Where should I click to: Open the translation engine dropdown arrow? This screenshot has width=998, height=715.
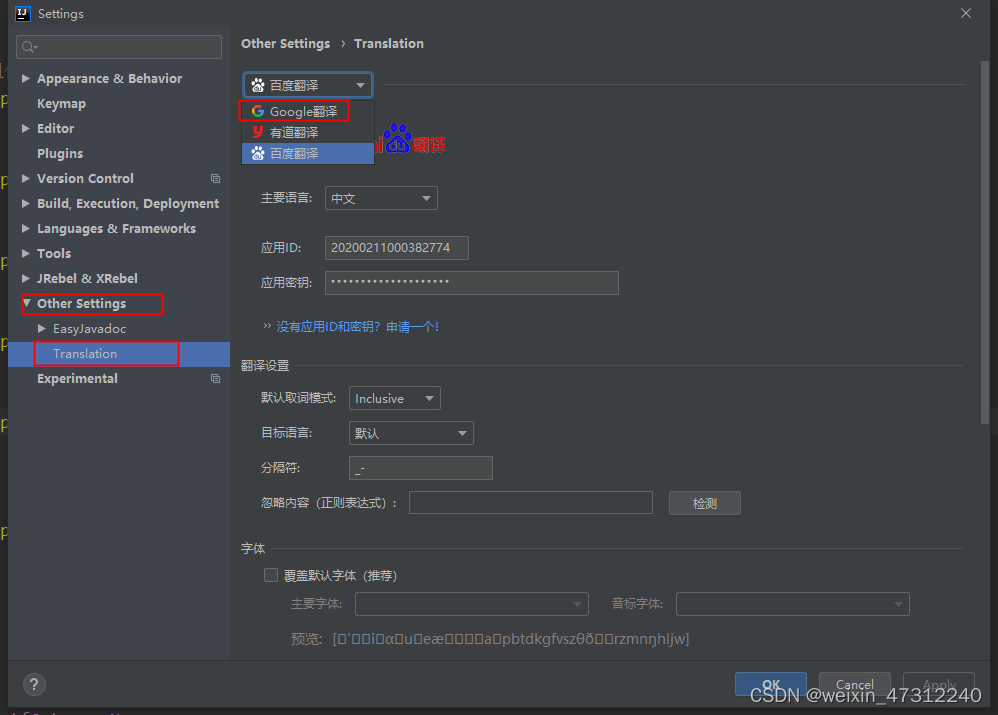[360, 85]
